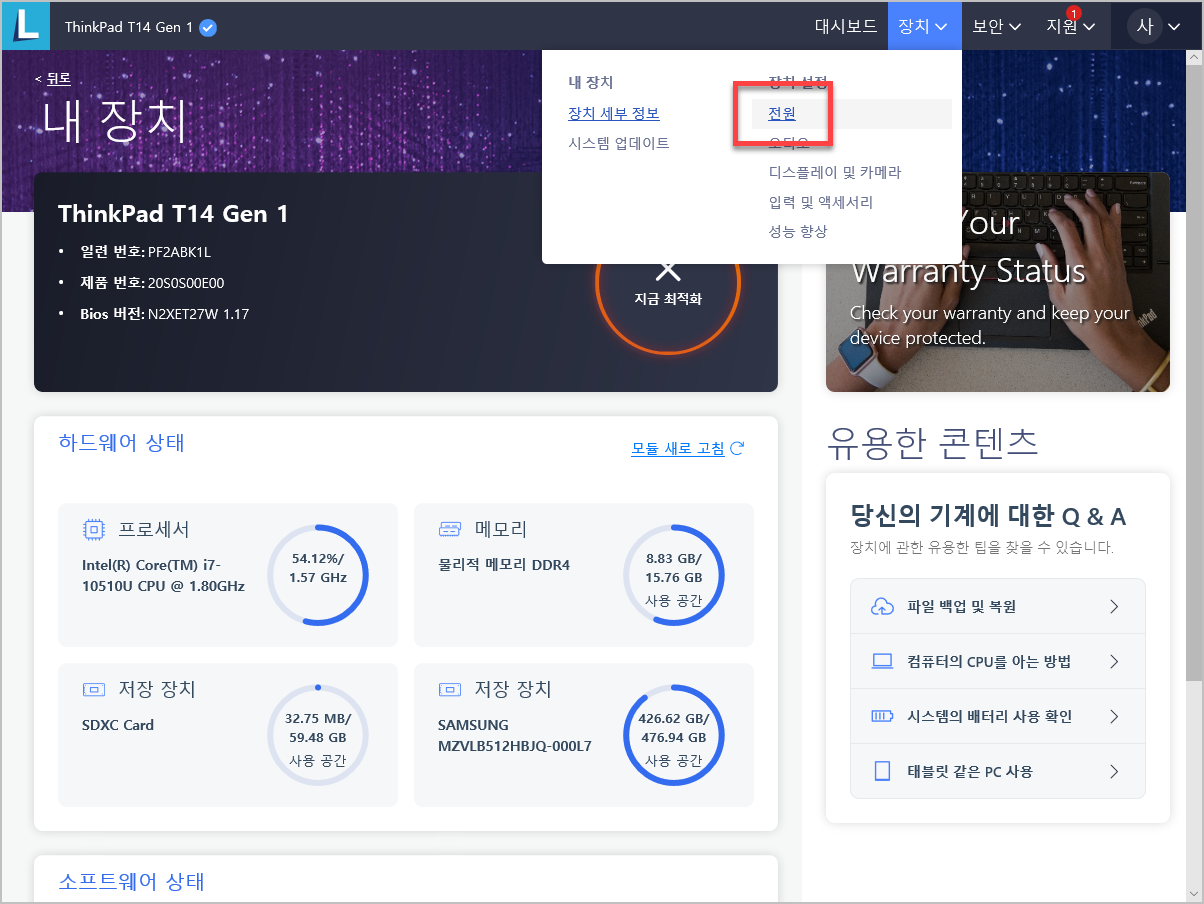
Task: Select 성능 향상 from the menu
Action: coord(798,231)
